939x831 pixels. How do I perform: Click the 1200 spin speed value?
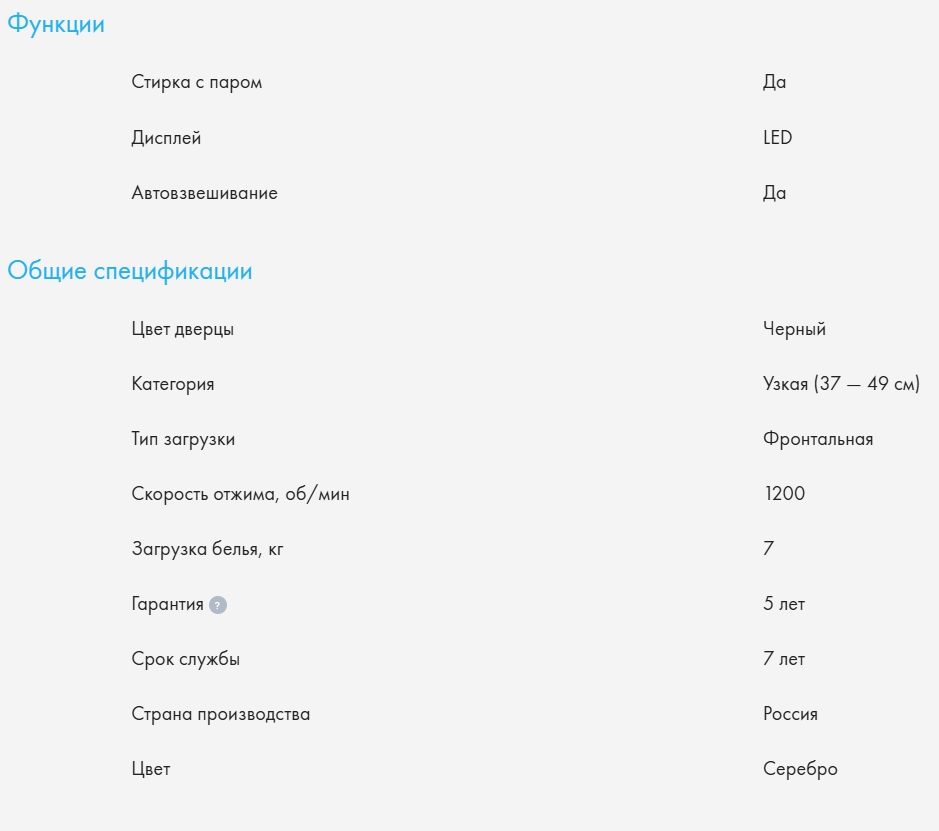pos(784,494)
